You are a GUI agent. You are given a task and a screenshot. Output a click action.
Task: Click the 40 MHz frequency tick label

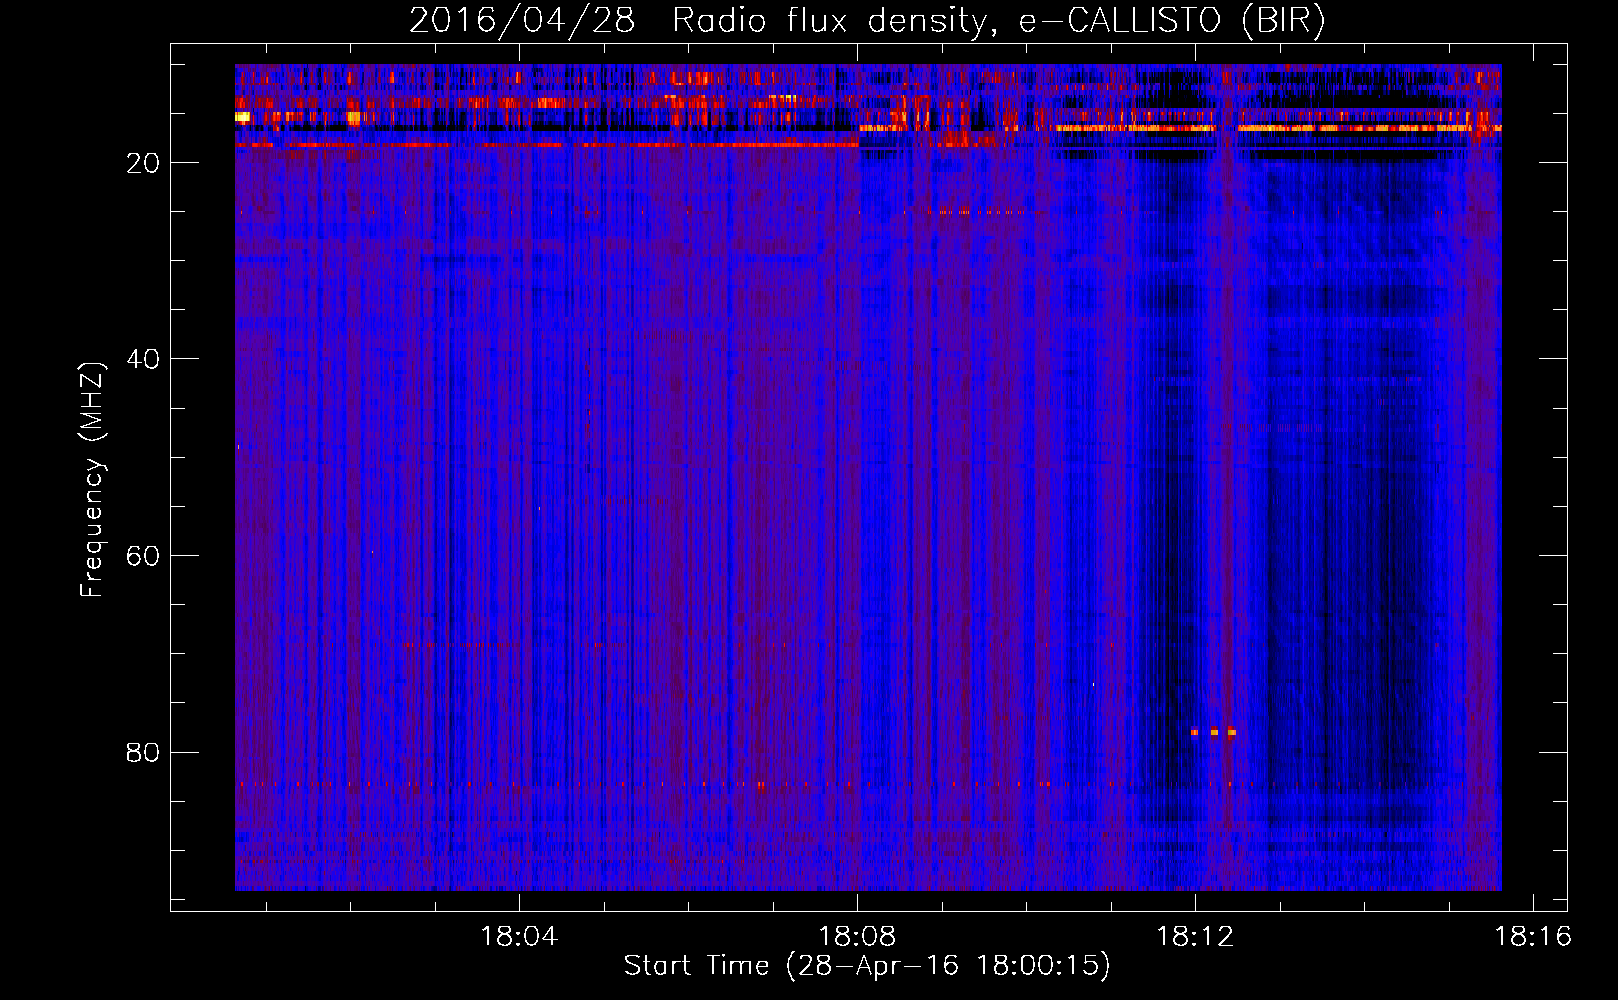pos(144,359)
